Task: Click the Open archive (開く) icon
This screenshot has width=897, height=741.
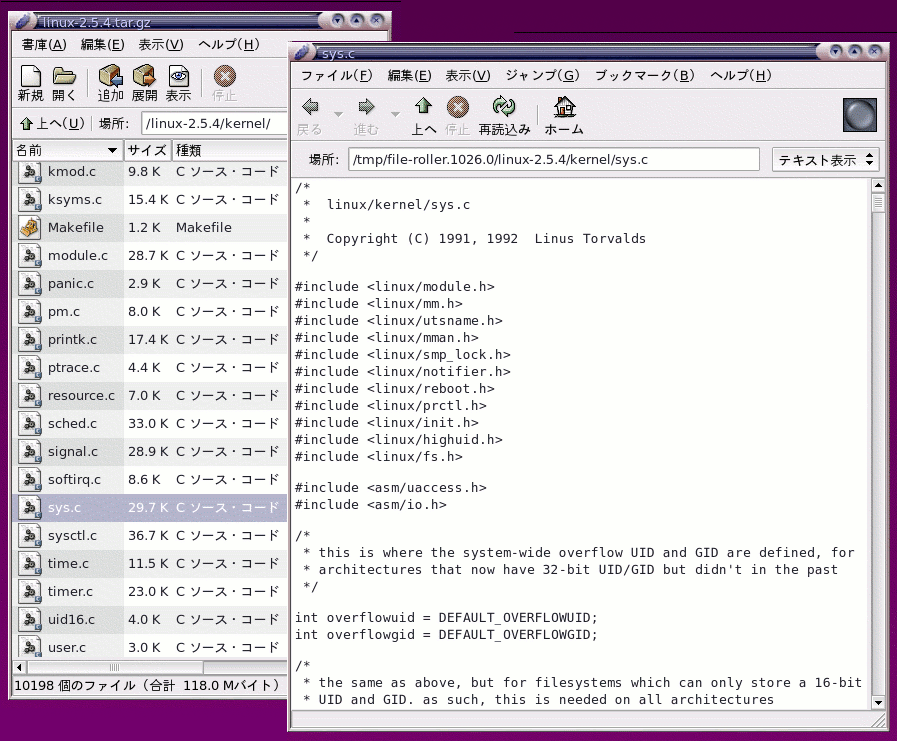Action: click(x=64, y=77)
